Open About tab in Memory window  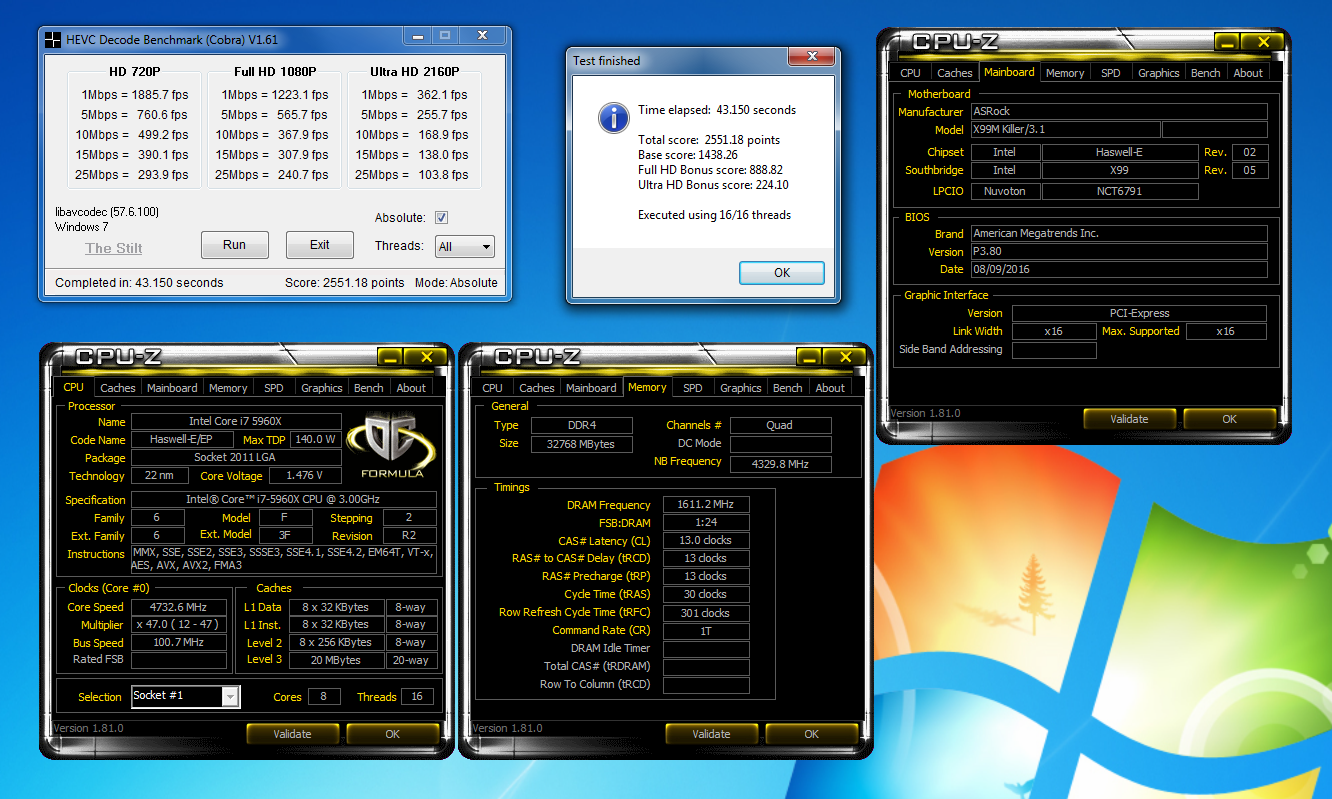coord(830,388)
